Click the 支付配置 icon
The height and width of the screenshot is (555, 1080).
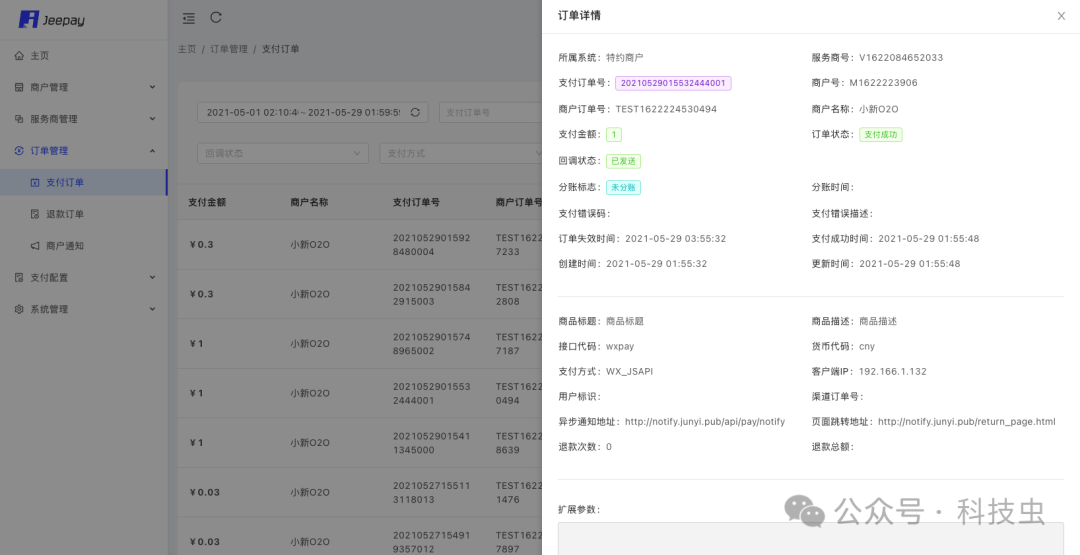point(19,278)
